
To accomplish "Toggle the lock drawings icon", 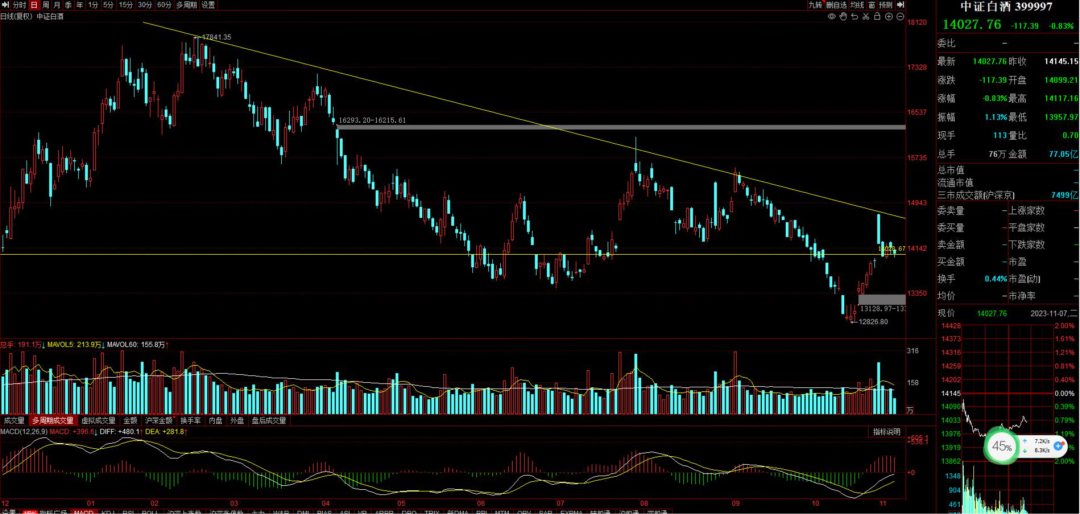I will pyautogui.click(x=877, y=17).
